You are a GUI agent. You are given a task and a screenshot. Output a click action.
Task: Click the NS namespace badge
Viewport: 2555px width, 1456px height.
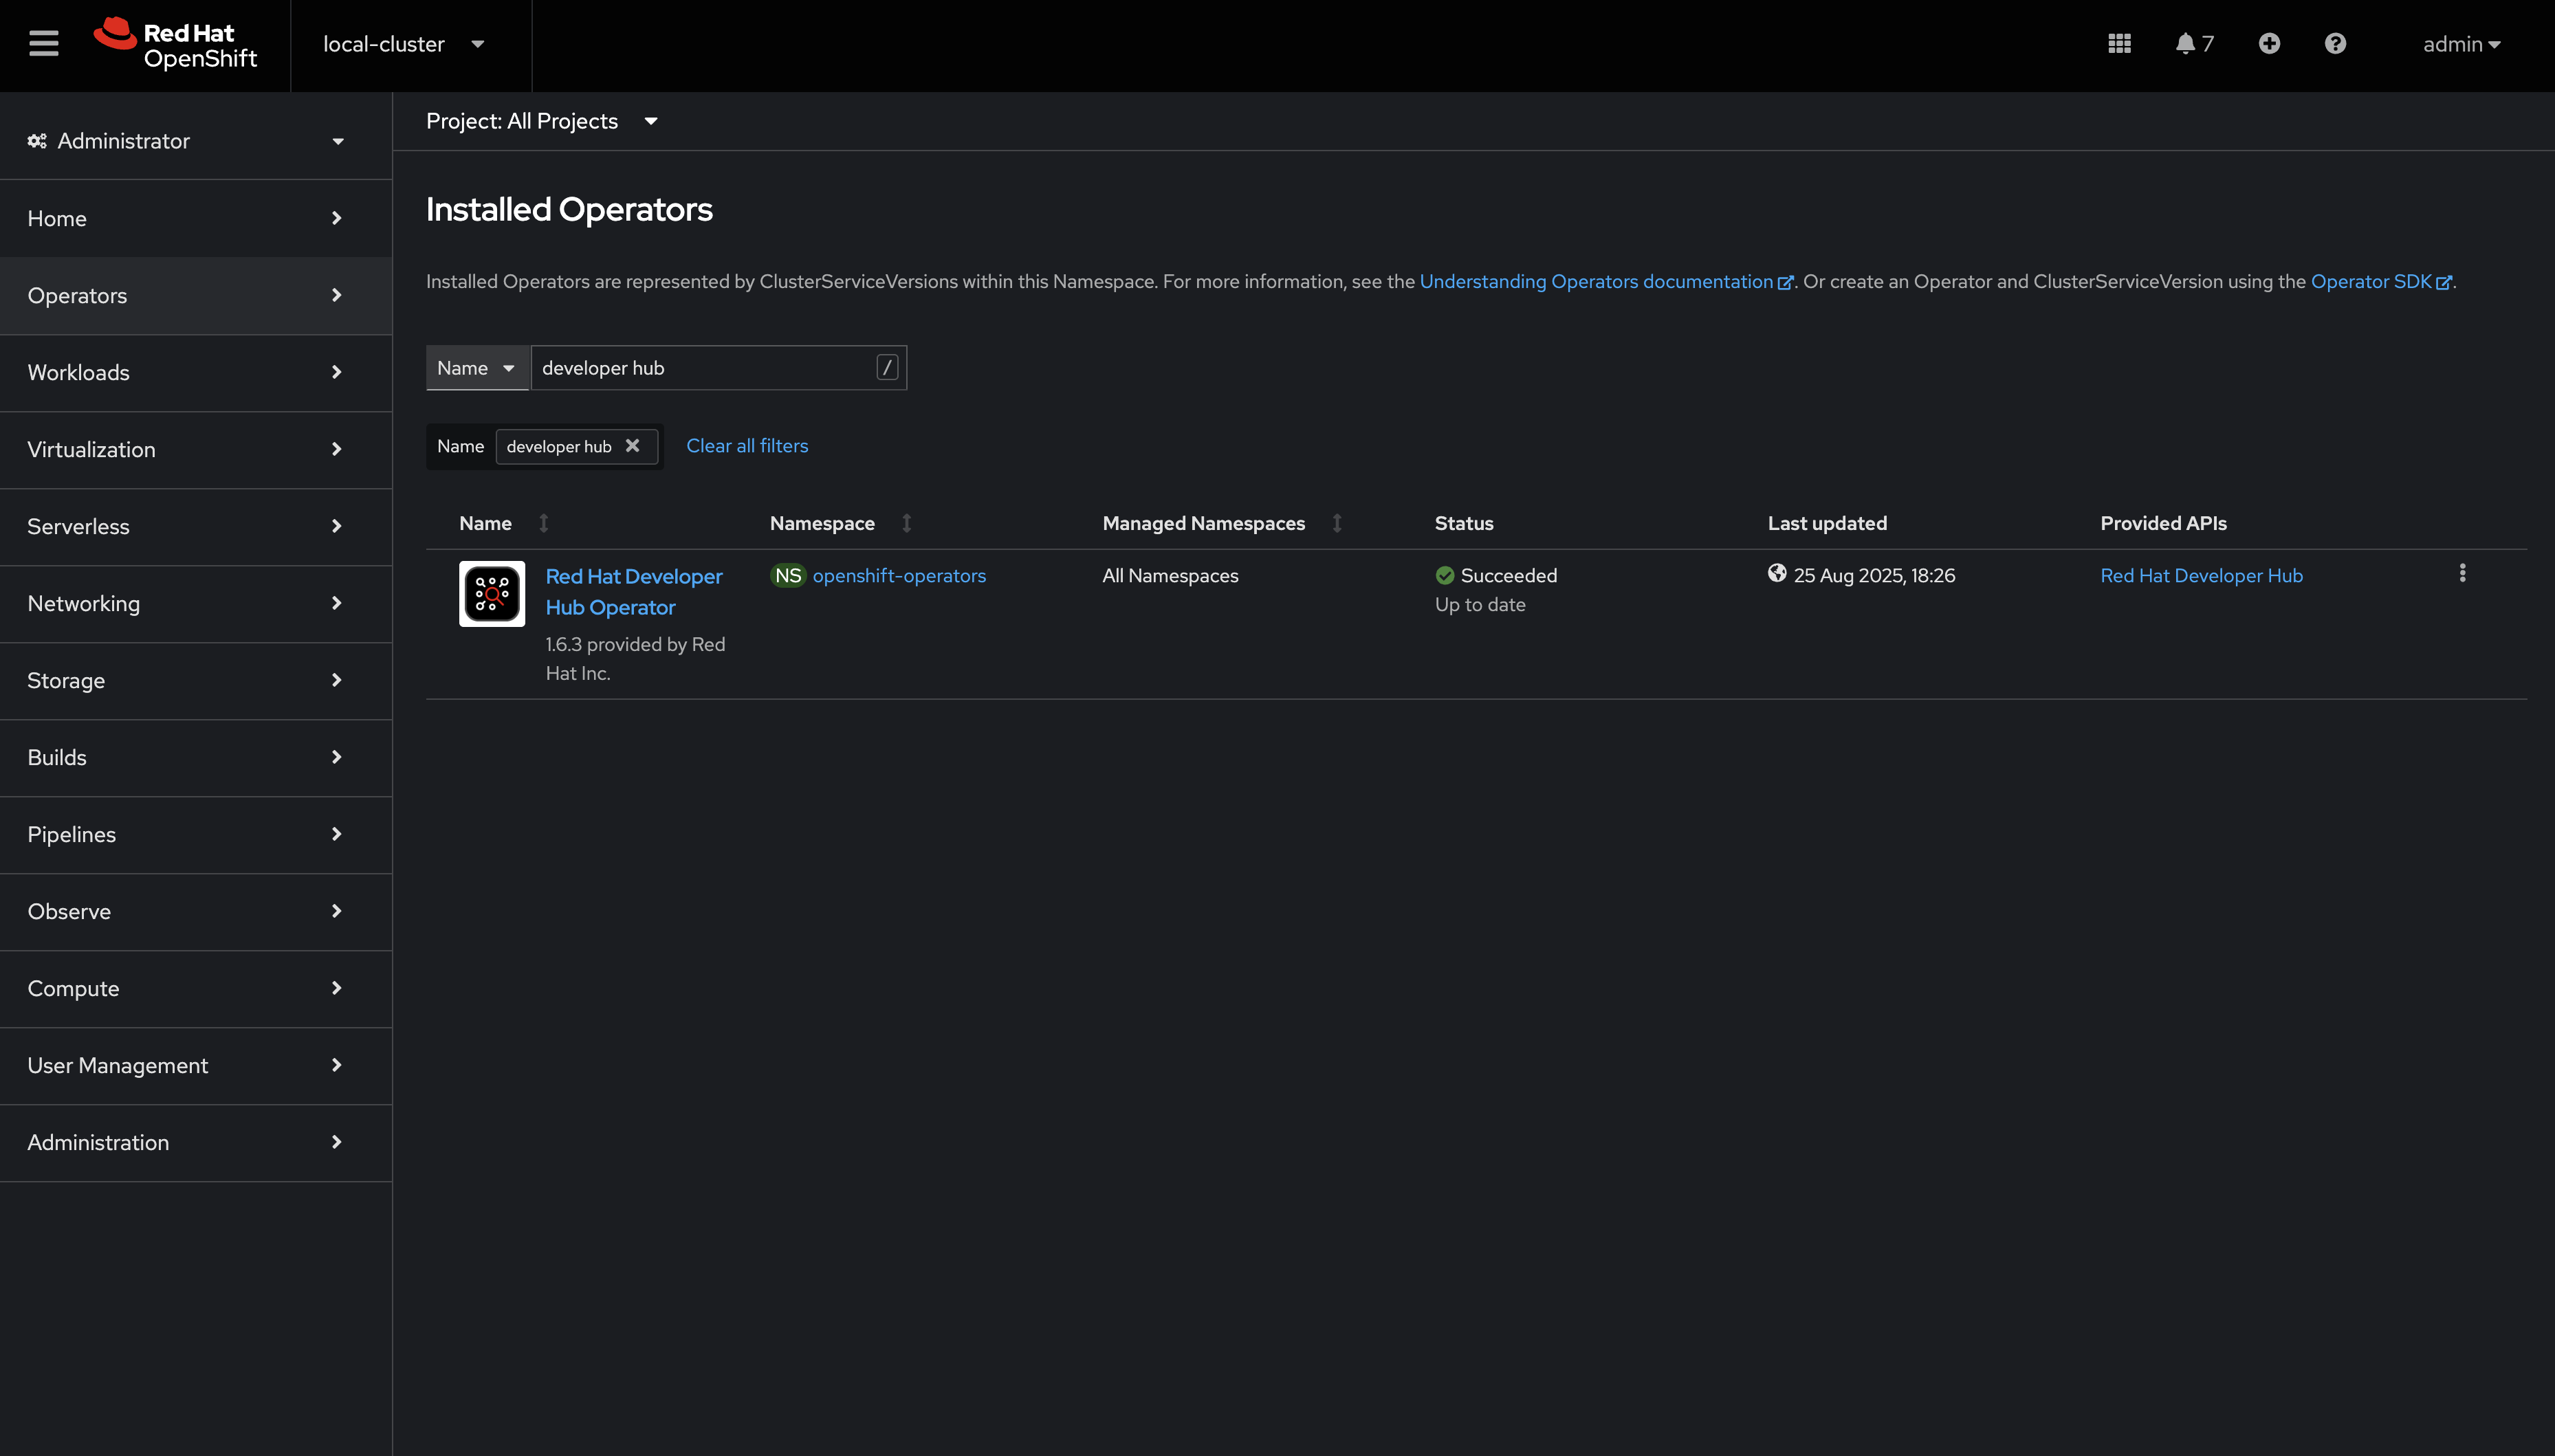(x=788, y=576)
